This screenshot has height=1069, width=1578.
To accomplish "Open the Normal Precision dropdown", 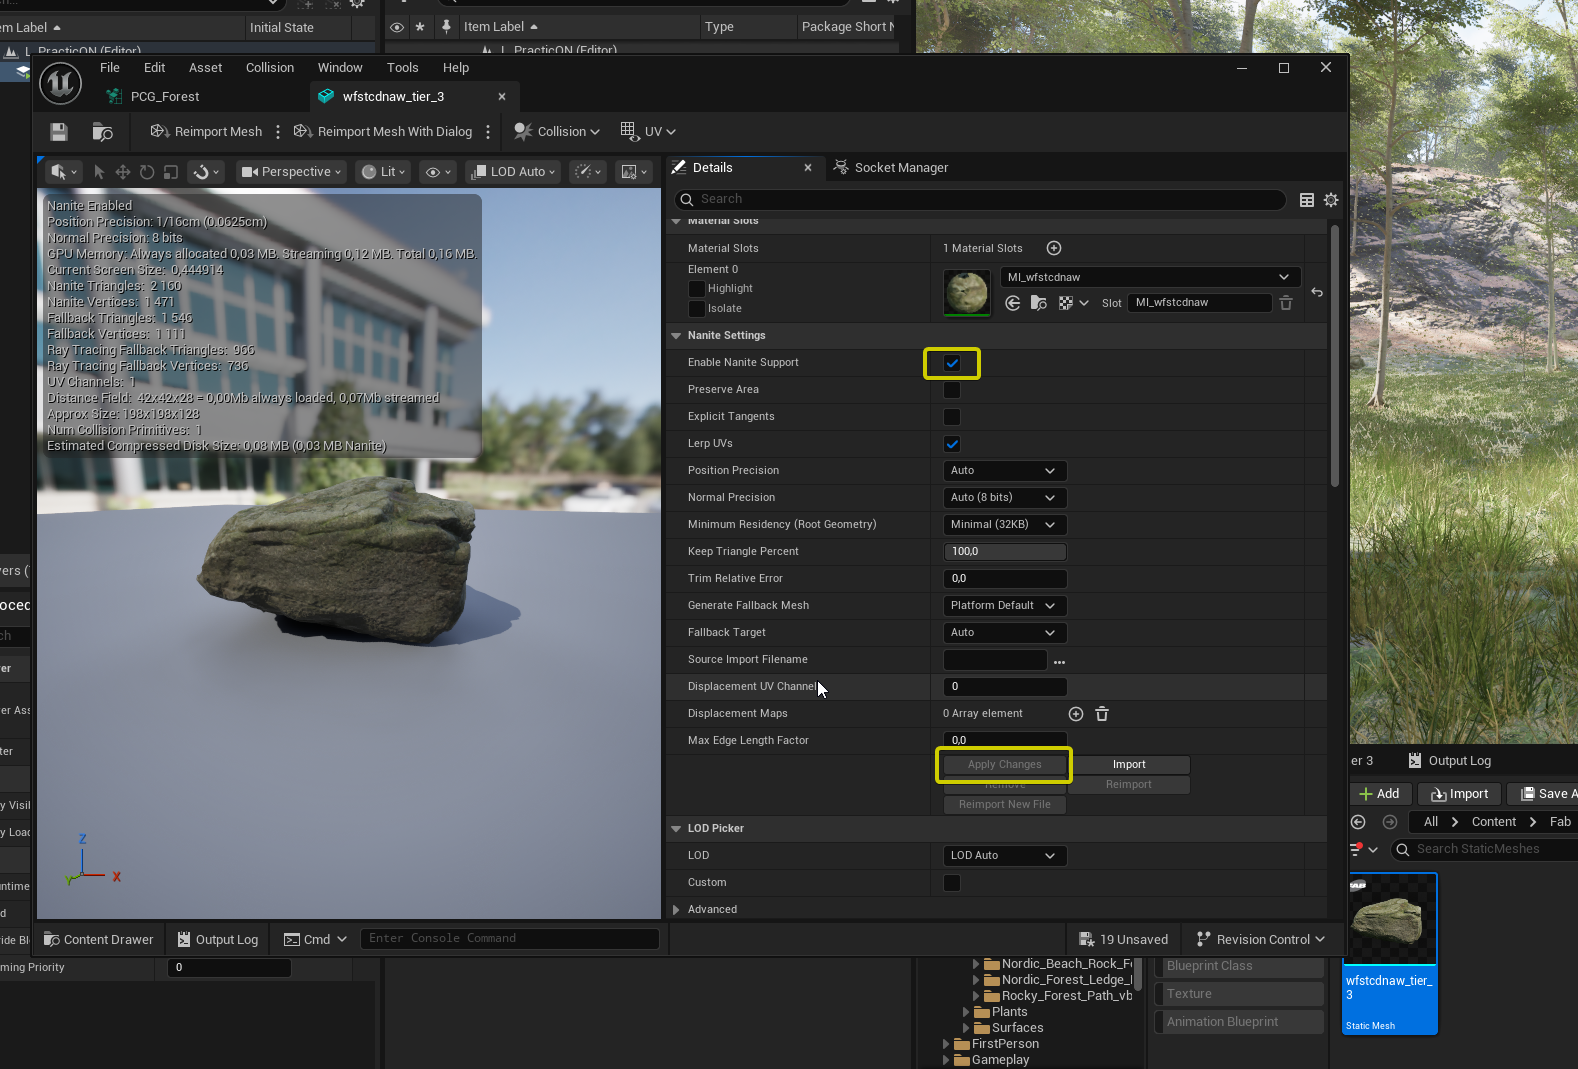I will [1004, 498].
